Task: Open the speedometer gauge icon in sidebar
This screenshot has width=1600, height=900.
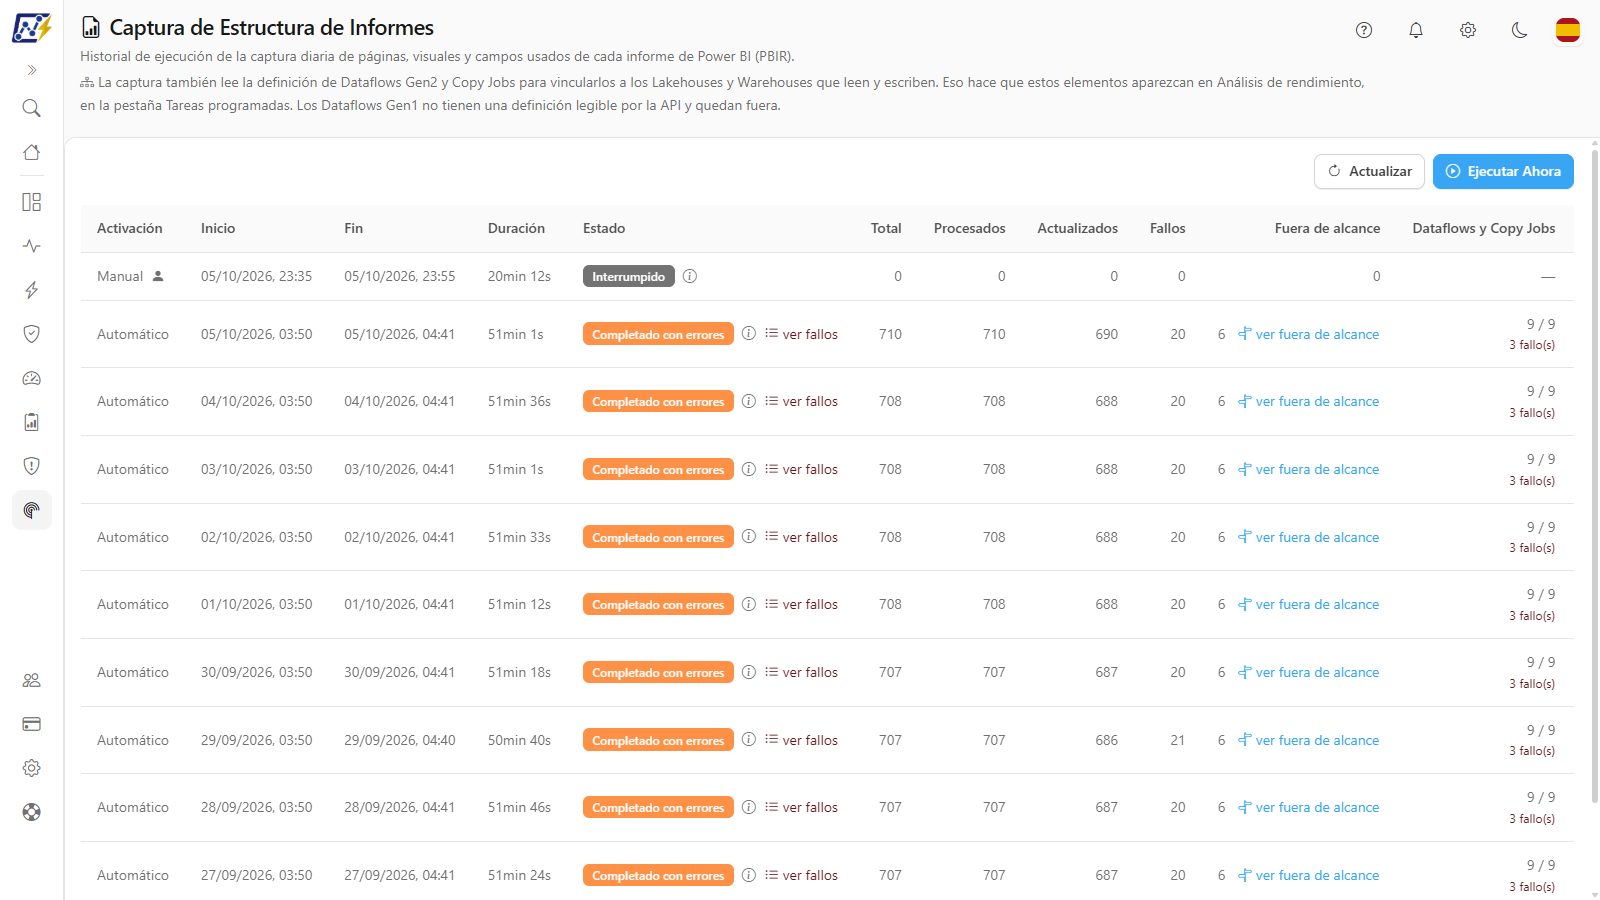Action: tap(32, 378)
